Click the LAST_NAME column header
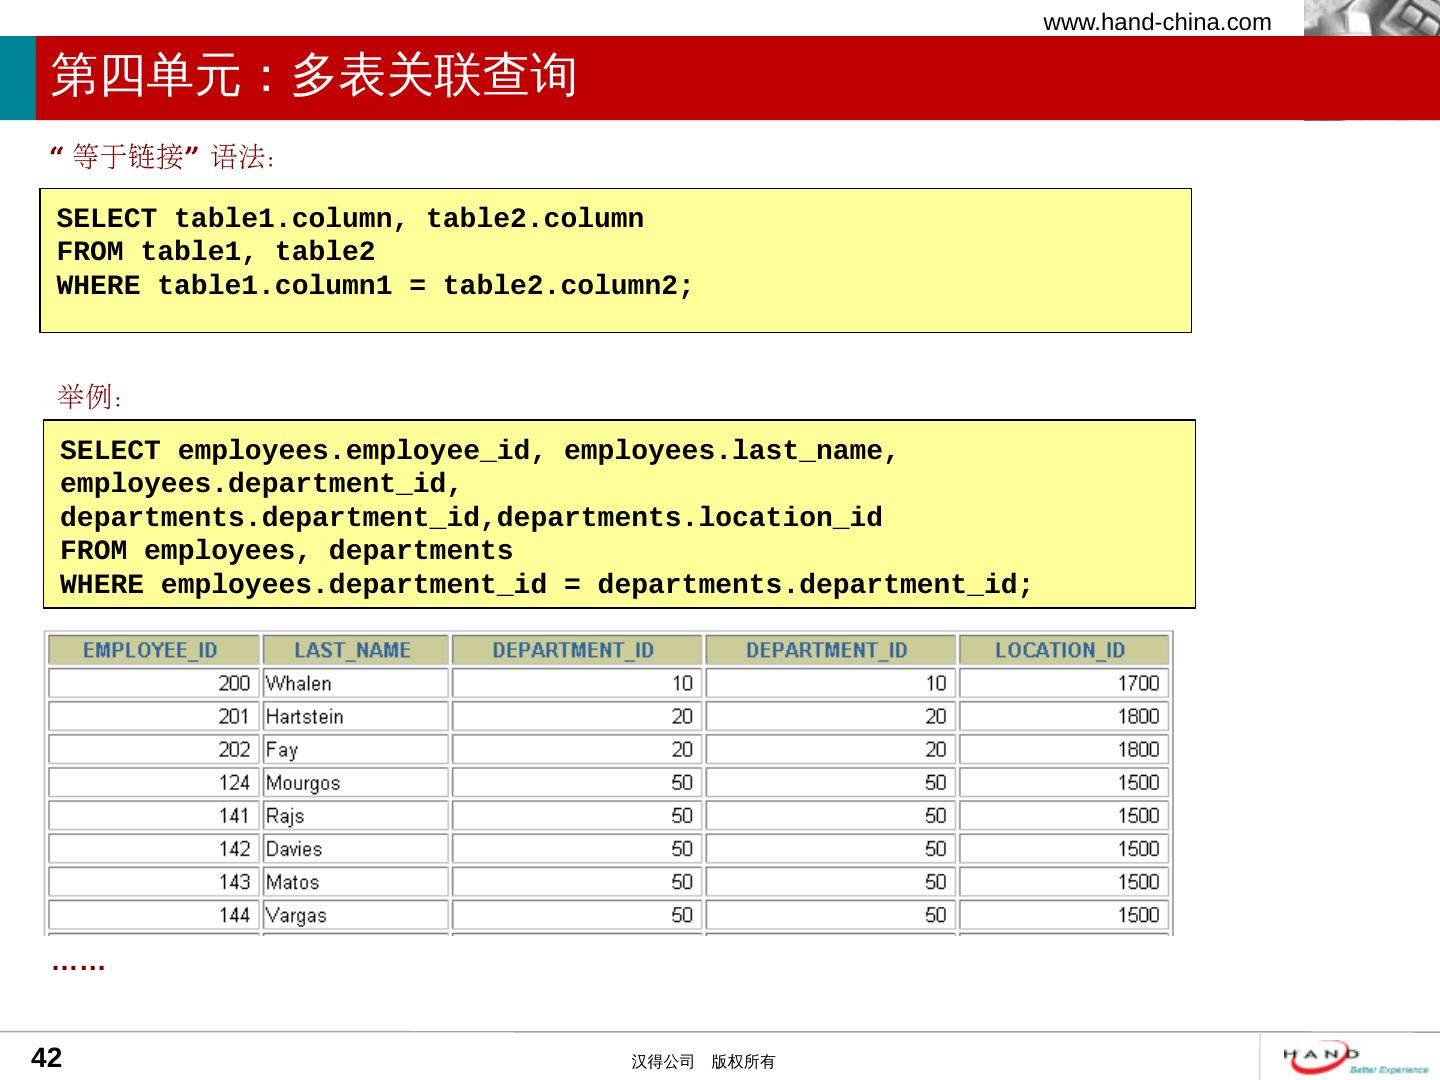Image resolution: width=1440 pixels, height=1080 pixels. (x=354, y=651)
